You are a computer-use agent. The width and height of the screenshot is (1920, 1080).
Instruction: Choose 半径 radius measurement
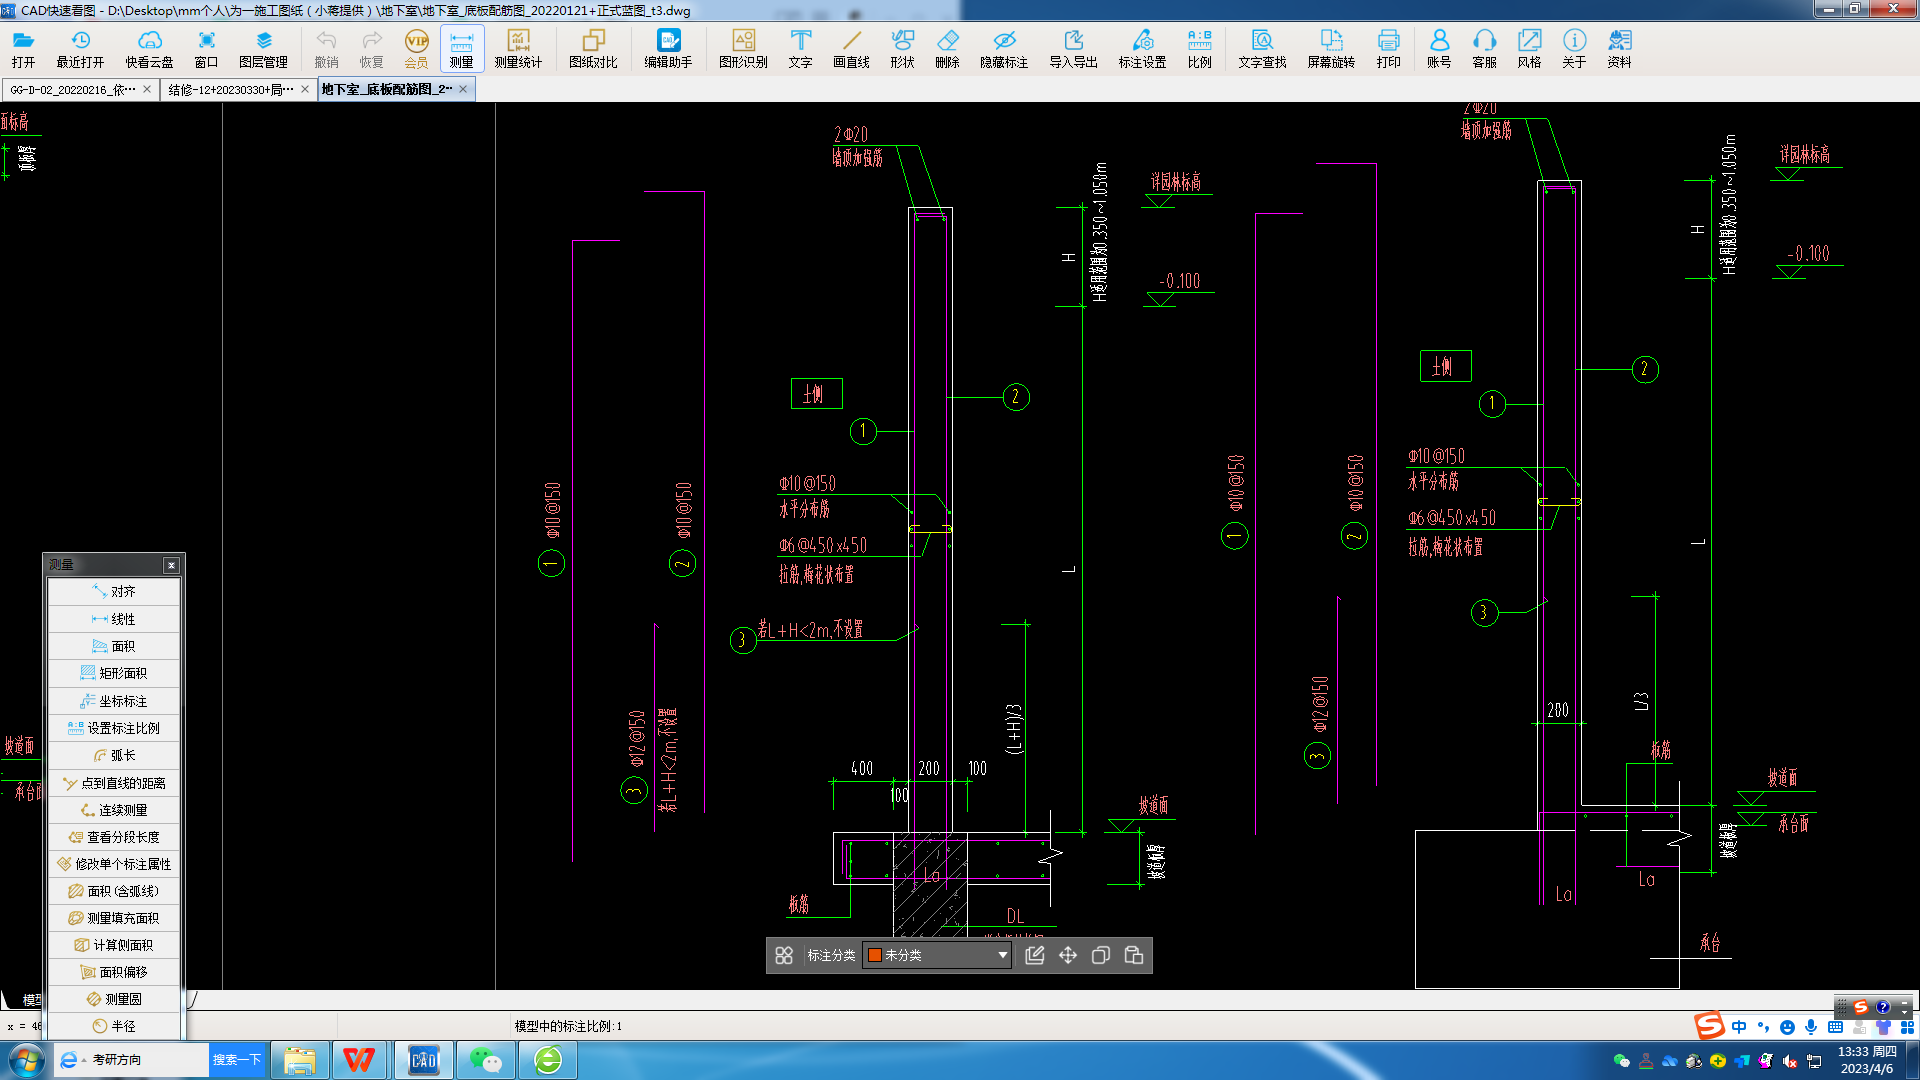114,1026
